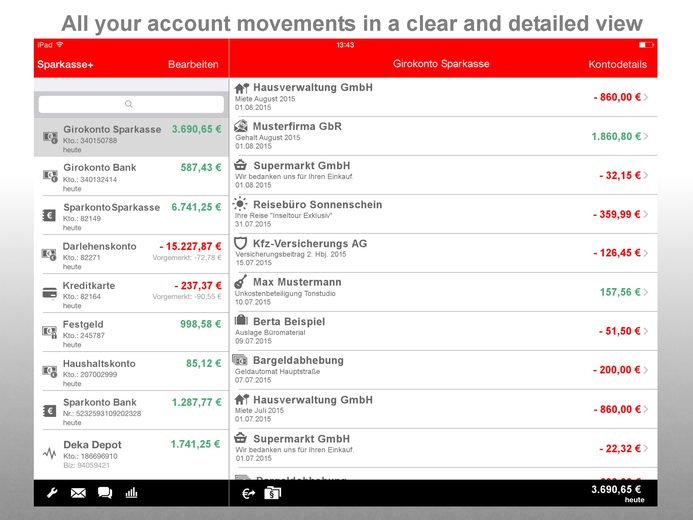
Task: Tap Kfz-Versicherungs AG shield icon
Action: [240, 243]
